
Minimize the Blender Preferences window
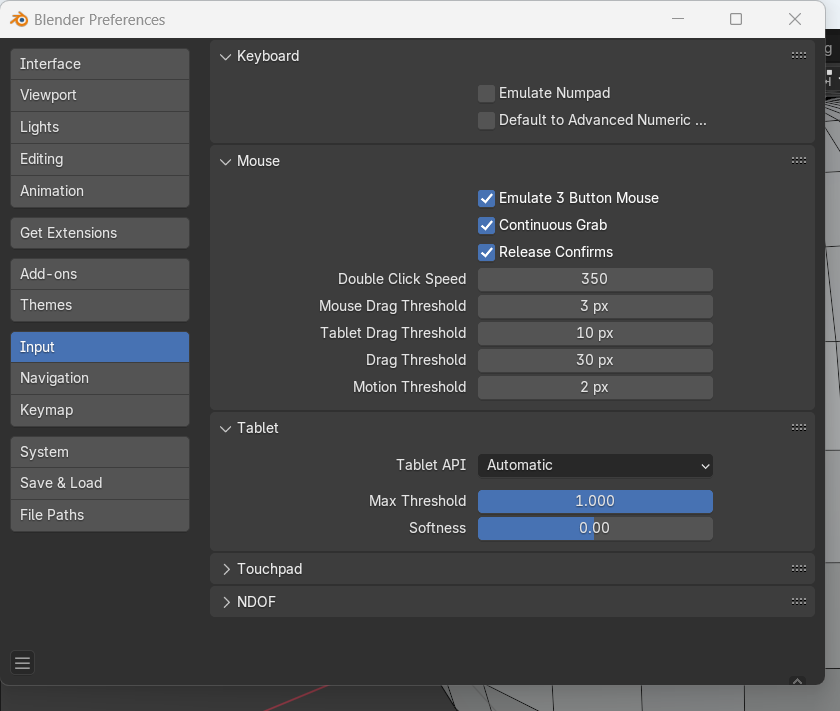coord(678,19)
